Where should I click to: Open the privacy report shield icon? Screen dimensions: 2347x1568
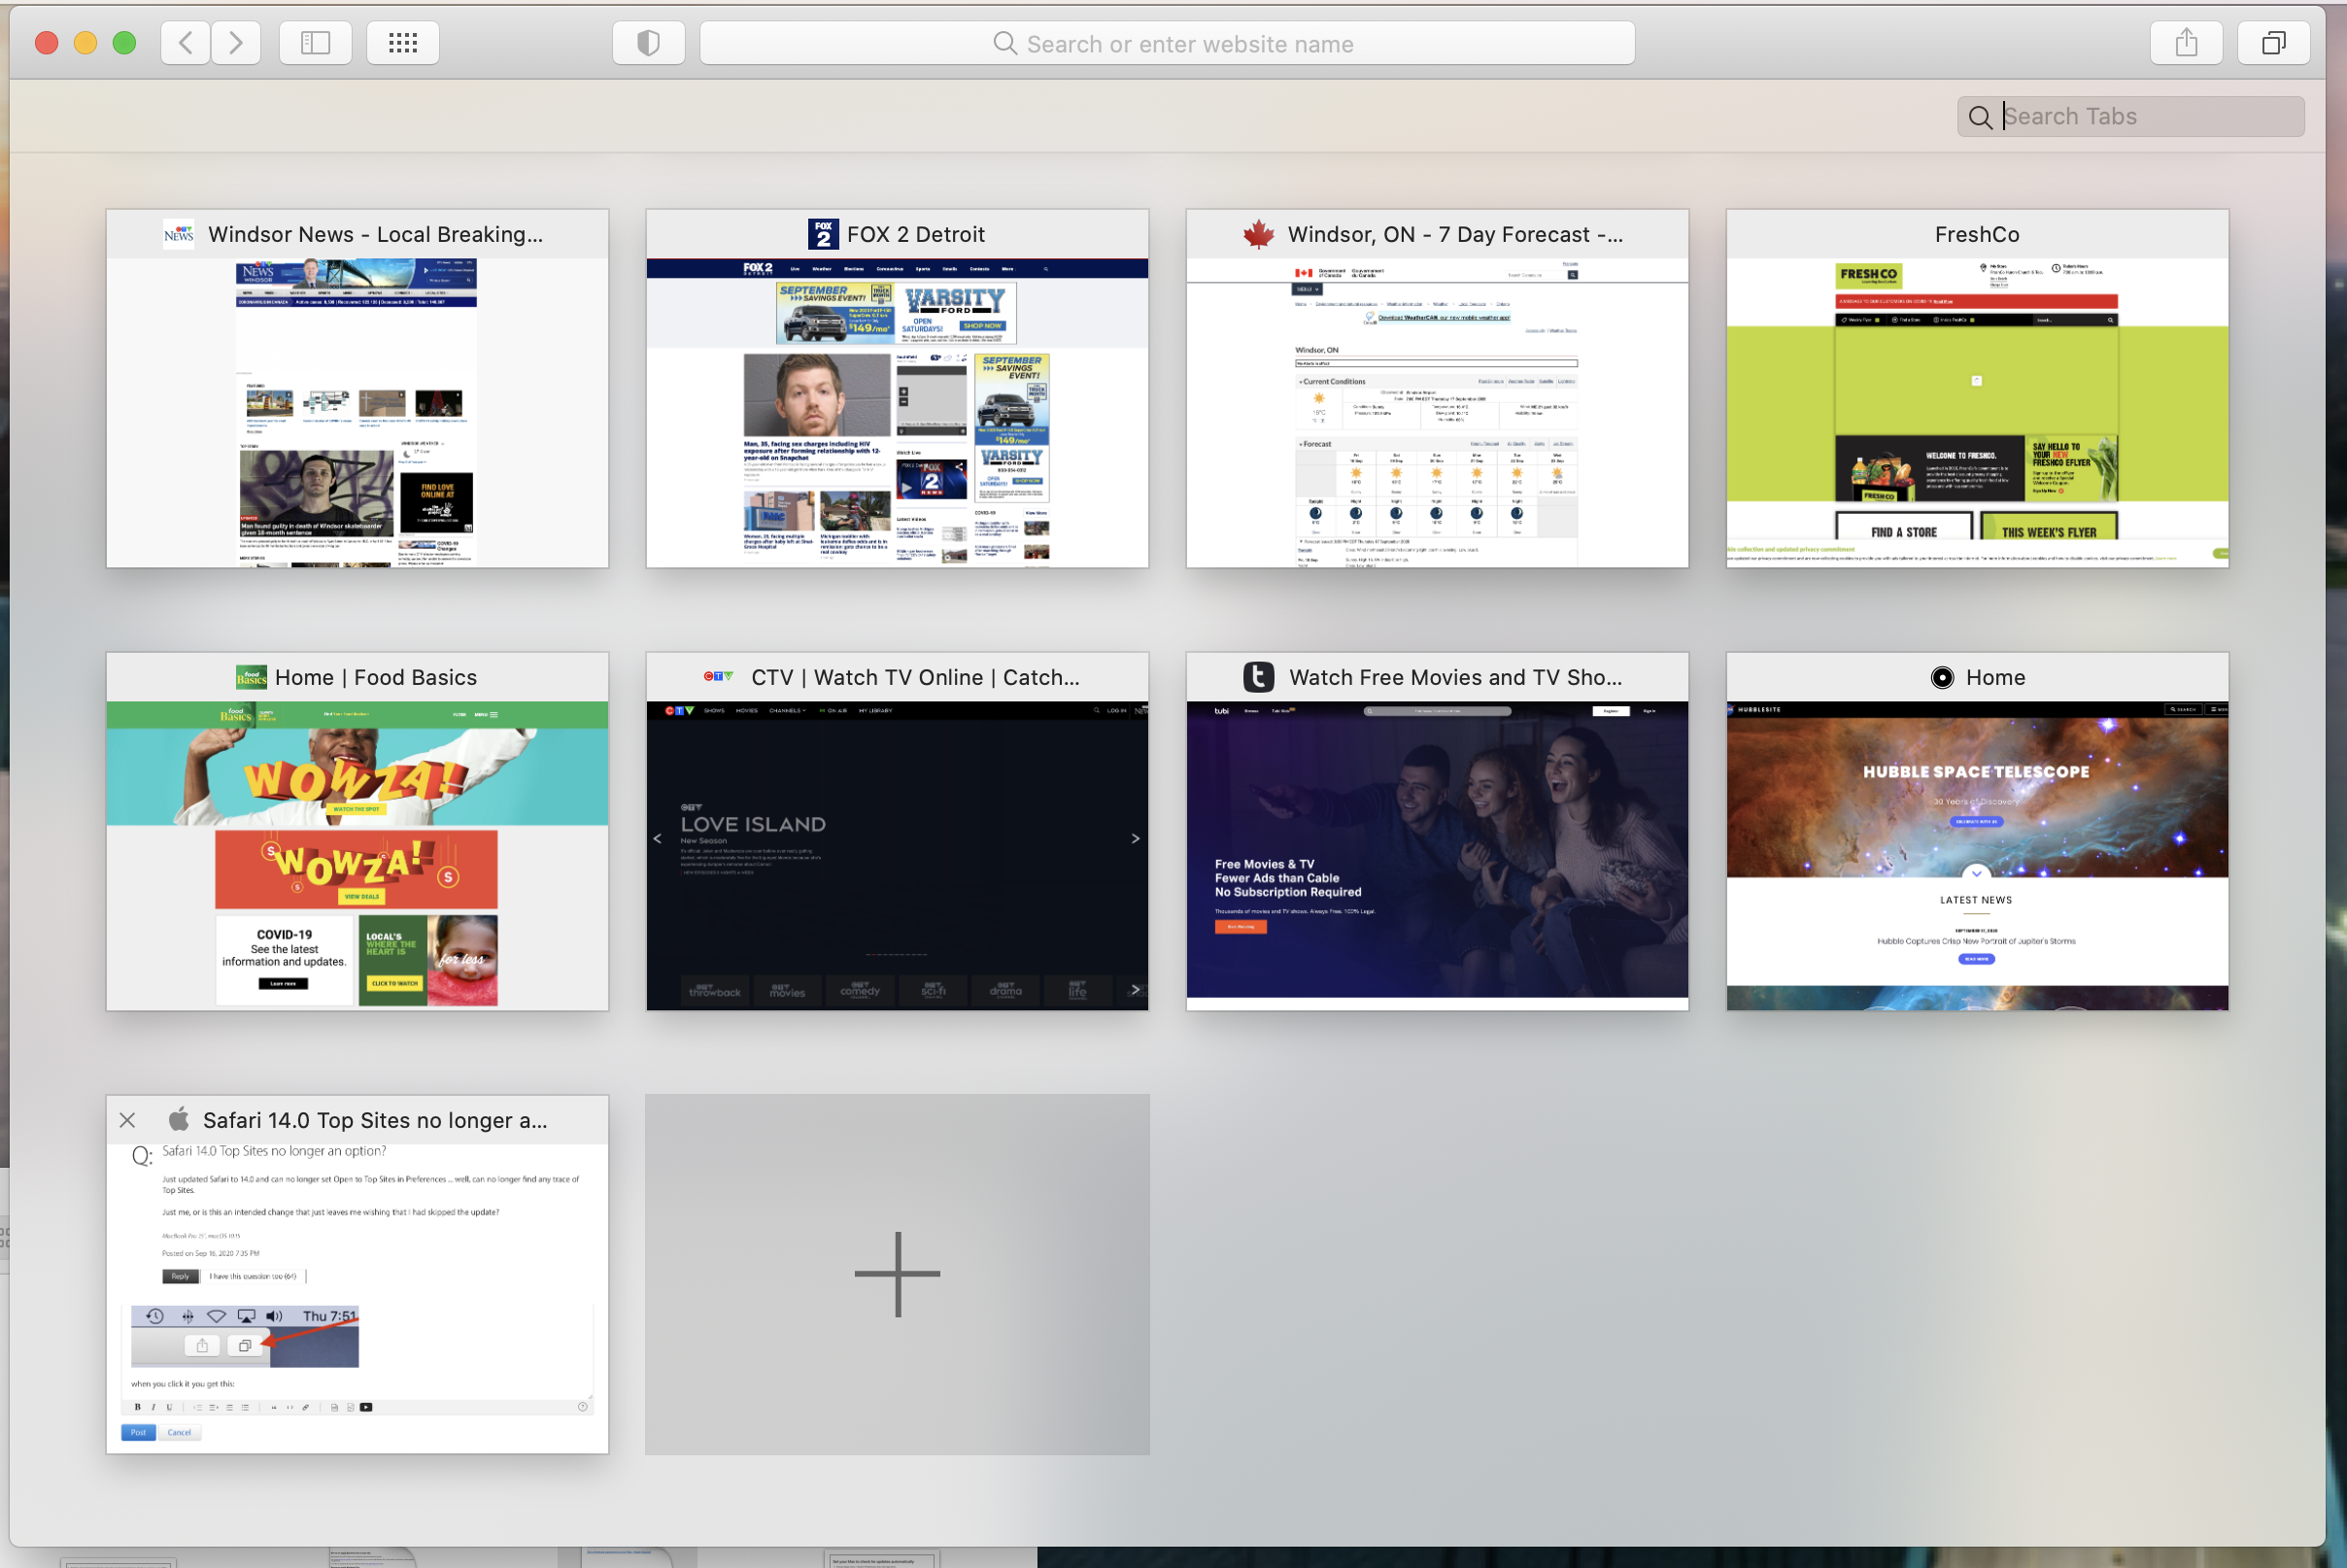click(x=648, y=43)
